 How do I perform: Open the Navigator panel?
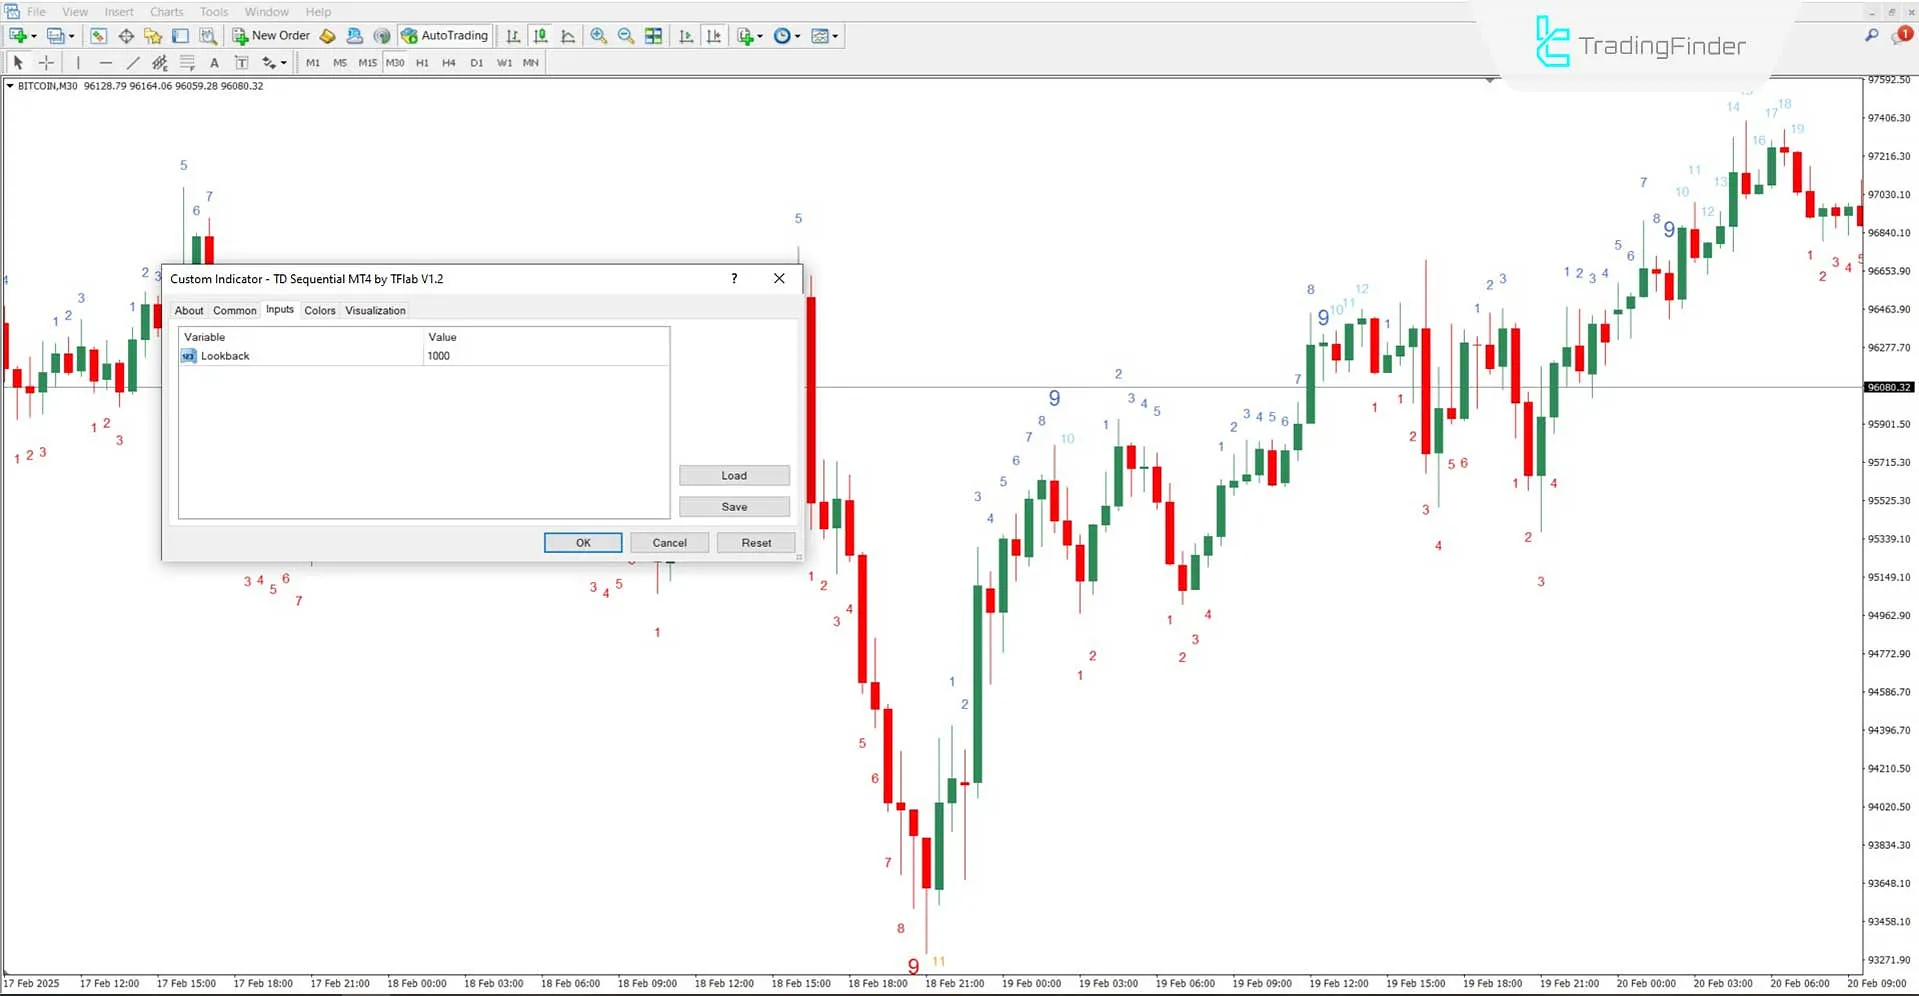(151, 35)
